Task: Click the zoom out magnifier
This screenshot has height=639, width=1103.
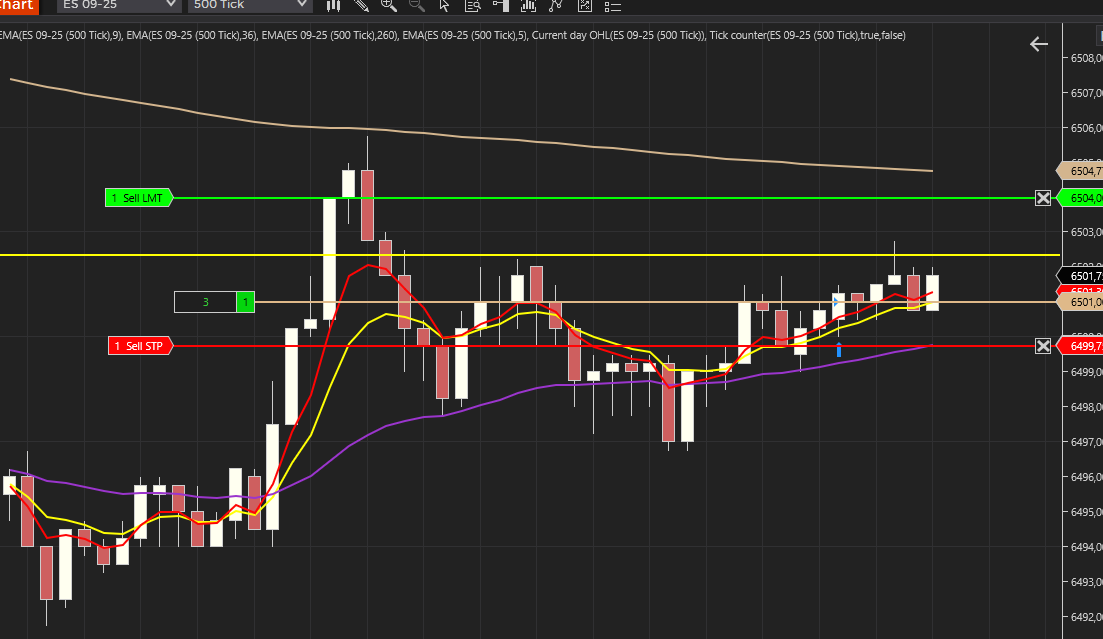Action: click(x=416, y=6)
